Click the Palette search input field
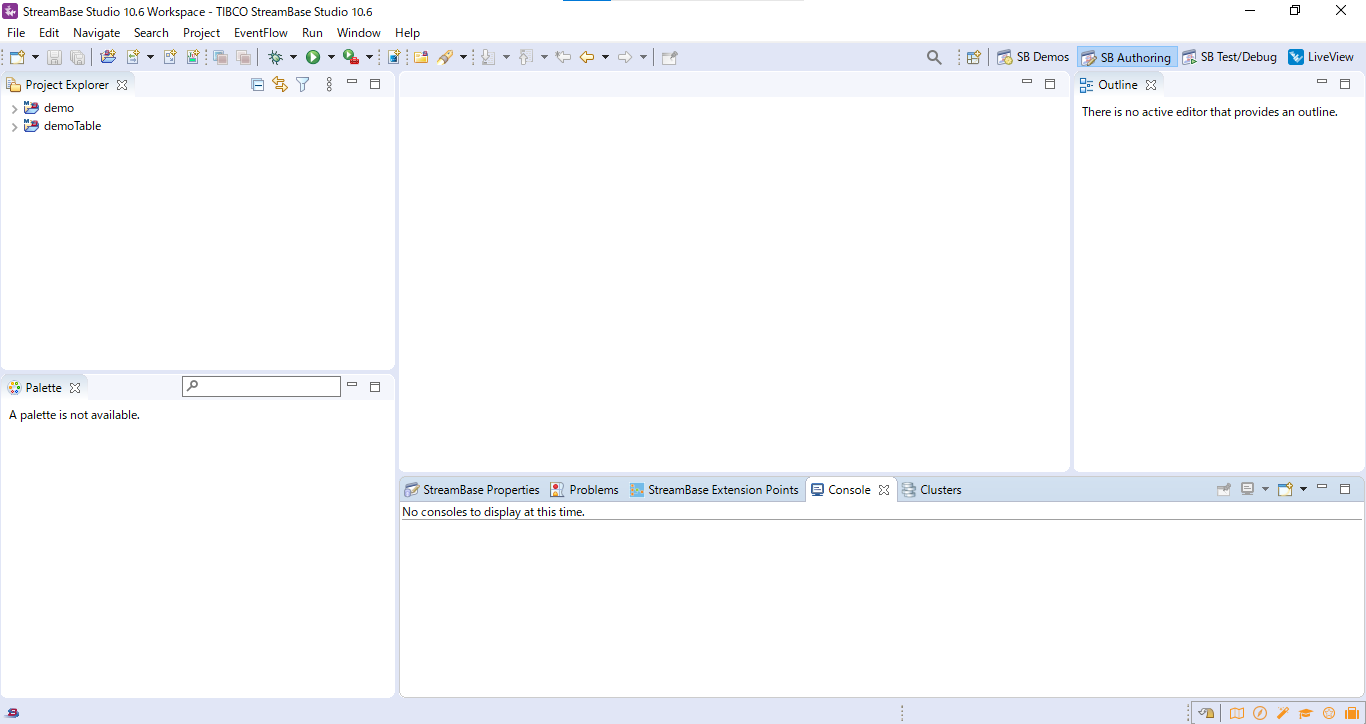Viewport: 1366px width, 724px height. click(x=261, y=386)
